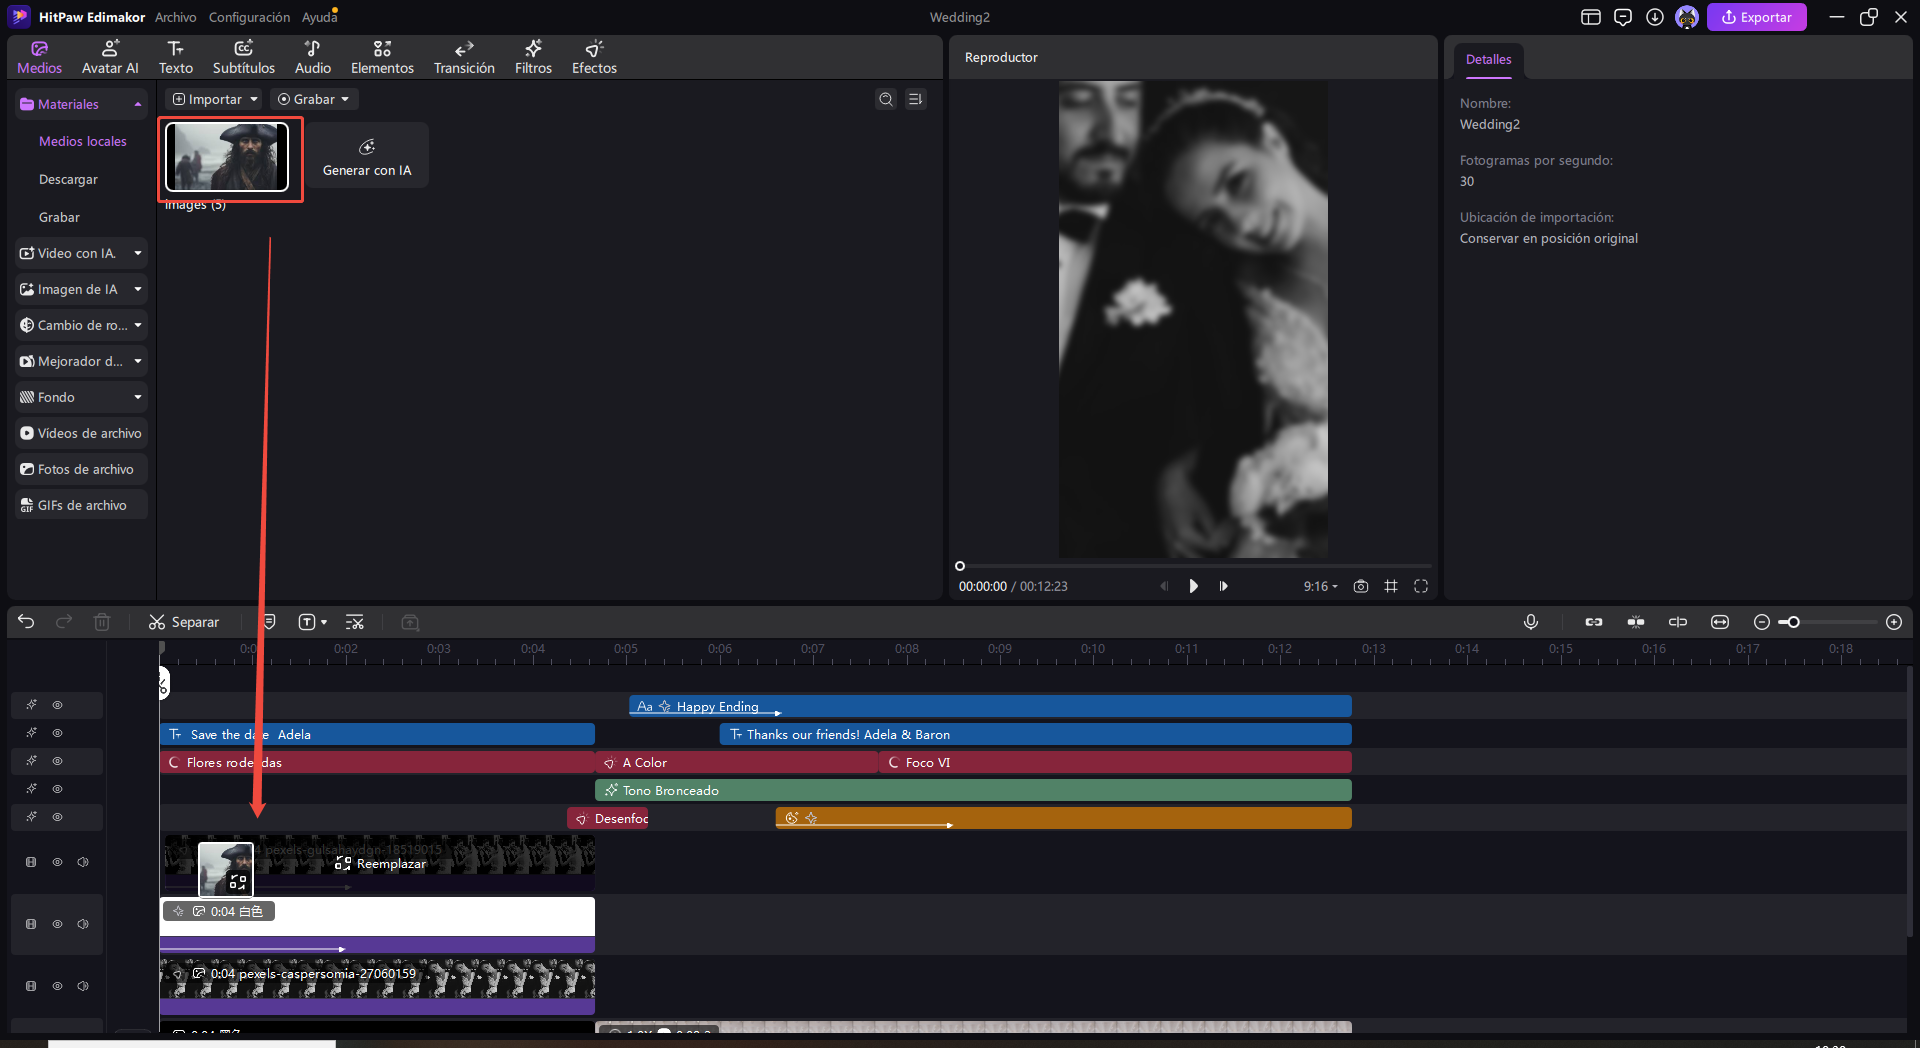1920x1048 pixels.
Task: Toggle visibility of the Flores rodeadas track
Action: (x=57, y=761)
